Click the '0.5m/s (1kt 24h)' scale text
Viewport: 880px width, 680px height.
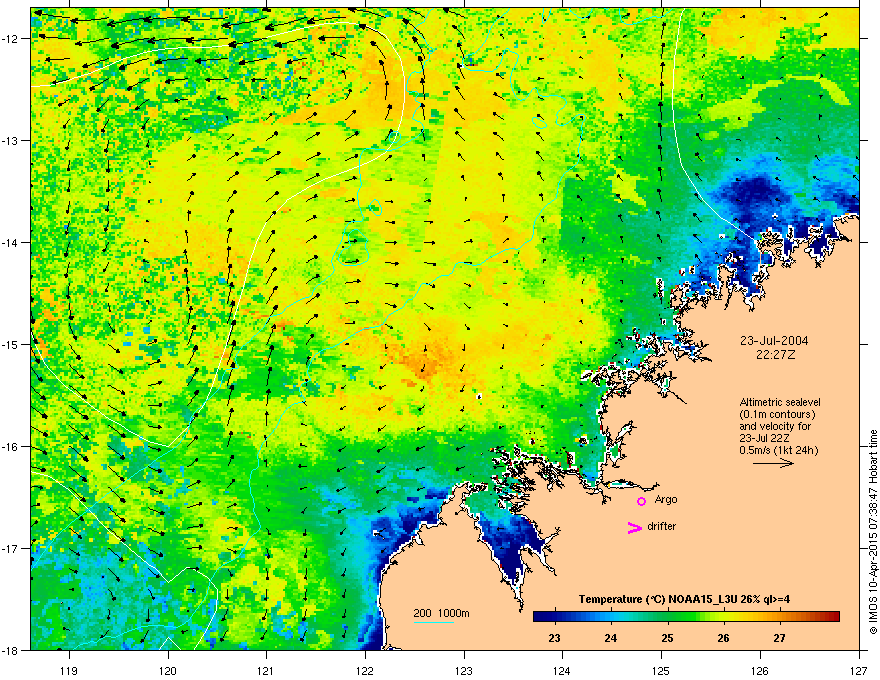pos(778,451)
